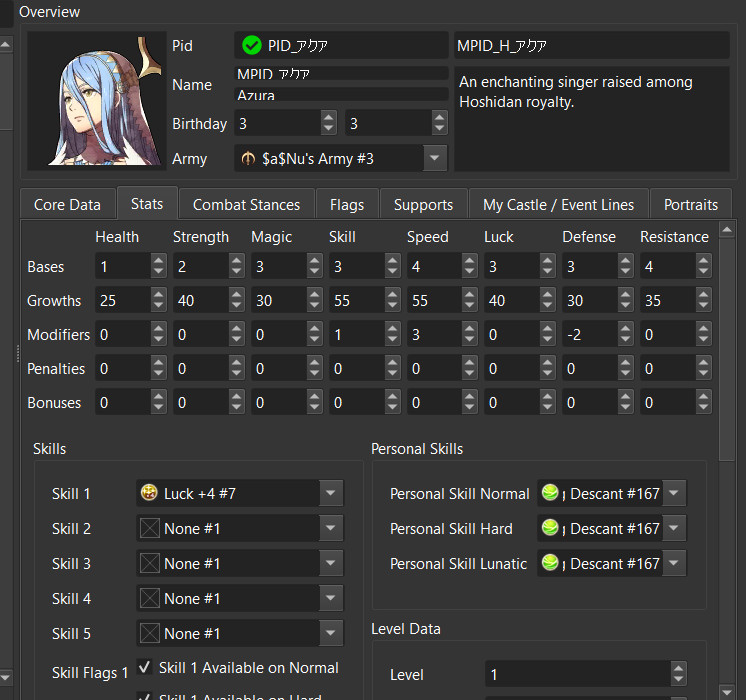
Task: Increase Bonuses Luck value
Action: click(548, 397)
